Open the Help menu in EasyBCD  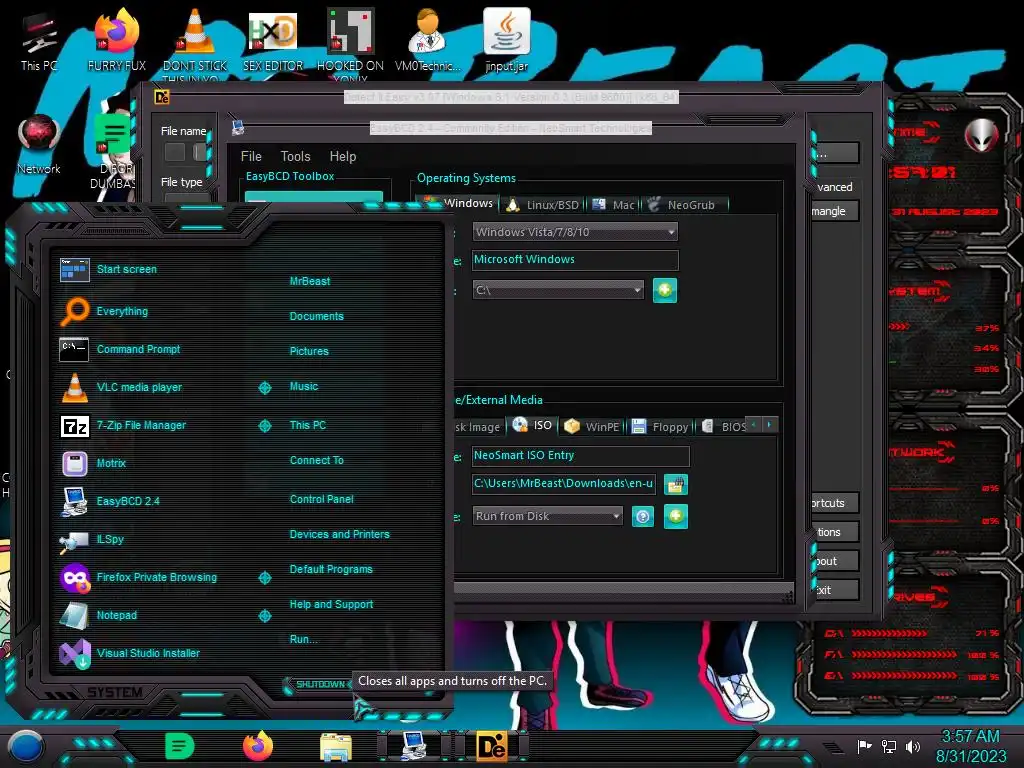point(343,156)
